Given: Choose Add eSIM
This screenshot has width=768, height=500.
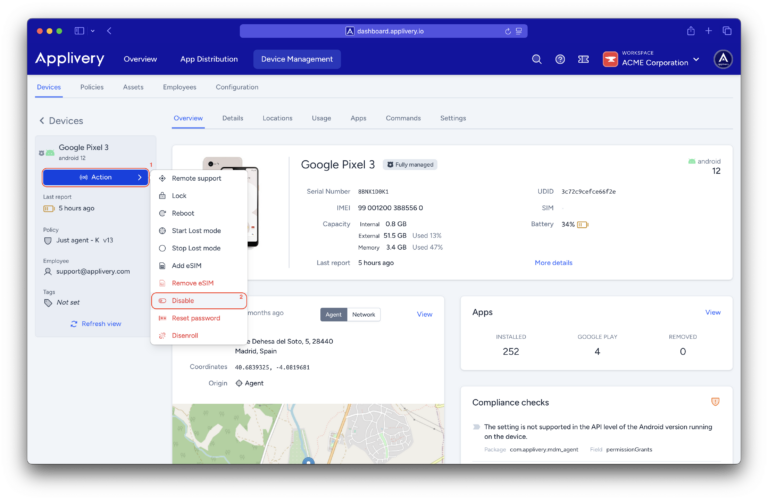Looking at the screenshot, I should [199, 265].
